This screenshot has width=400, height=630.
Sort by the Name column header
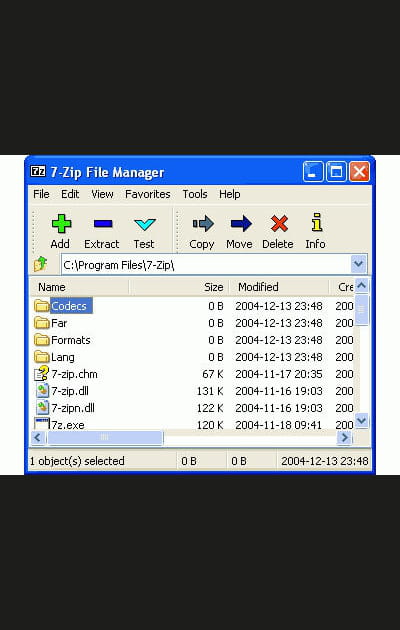pyautogui.click(x=80, y=287)
